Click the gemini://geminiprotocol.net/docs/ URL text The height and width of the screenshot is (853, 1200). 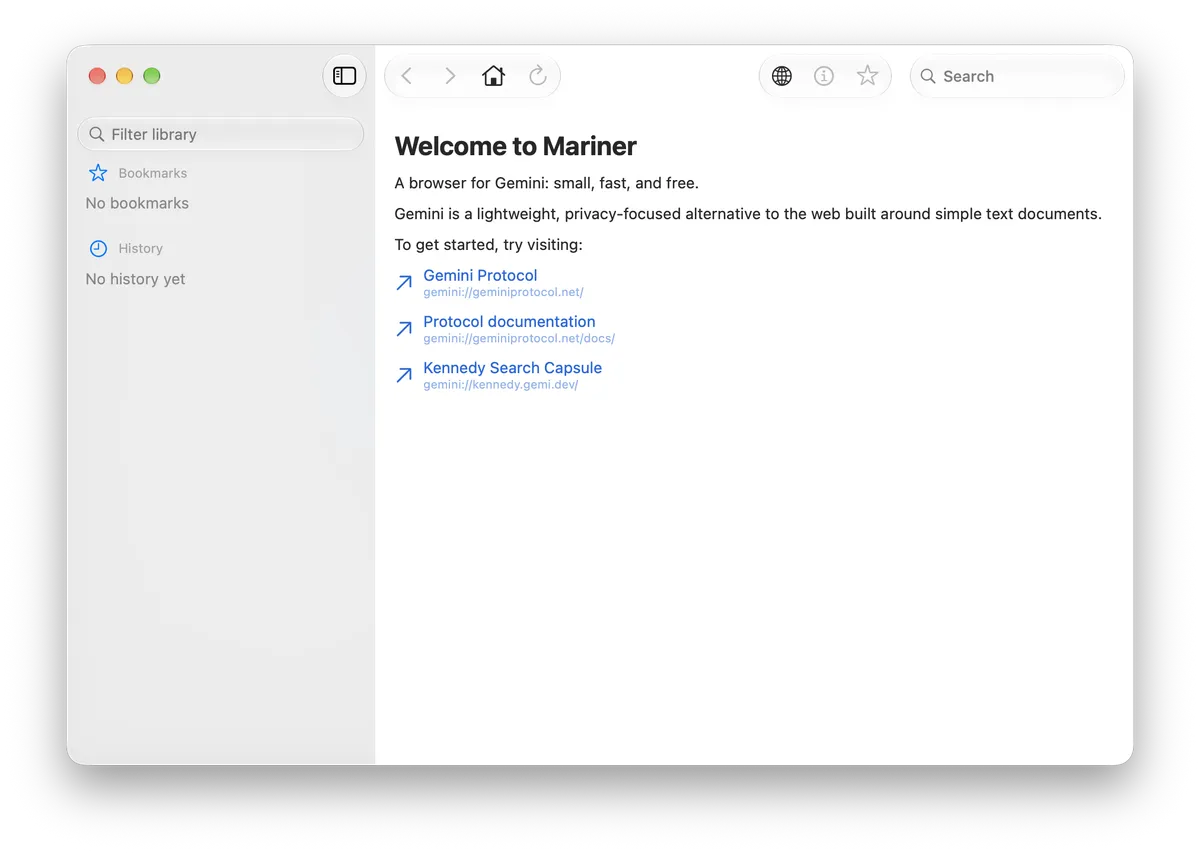click(x=519, y=338)
